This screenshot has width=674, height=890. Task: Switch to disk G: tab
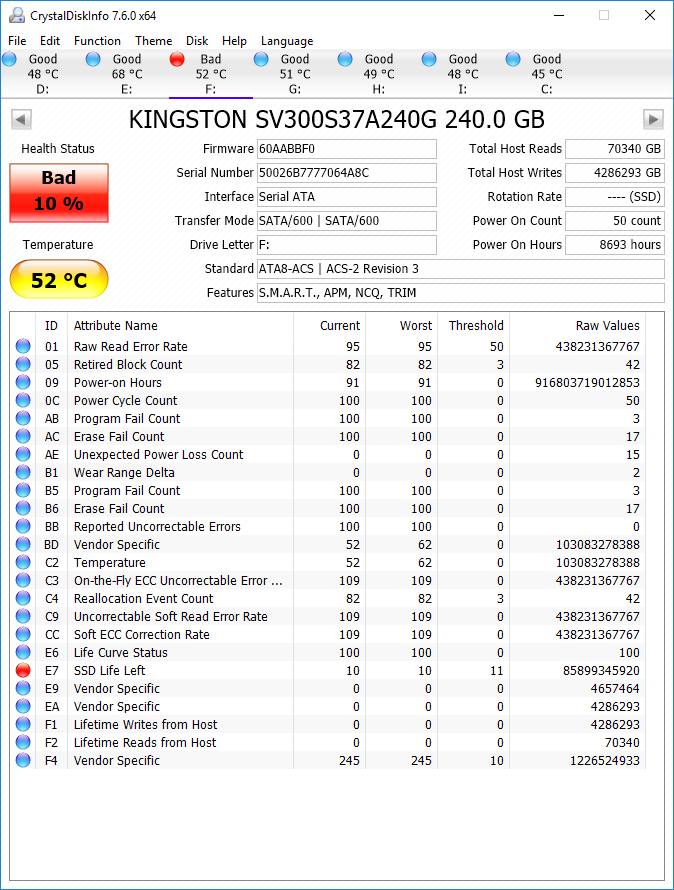294,74
